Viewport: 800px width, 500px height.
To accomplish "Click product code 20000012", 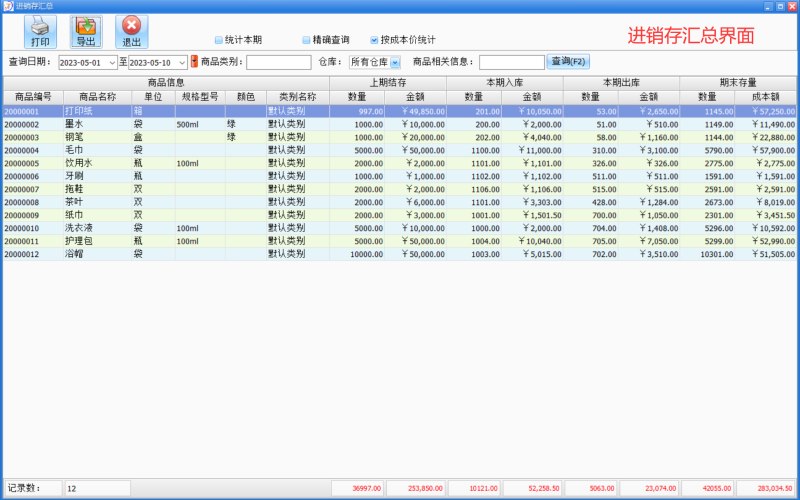I will coord(33,254).
